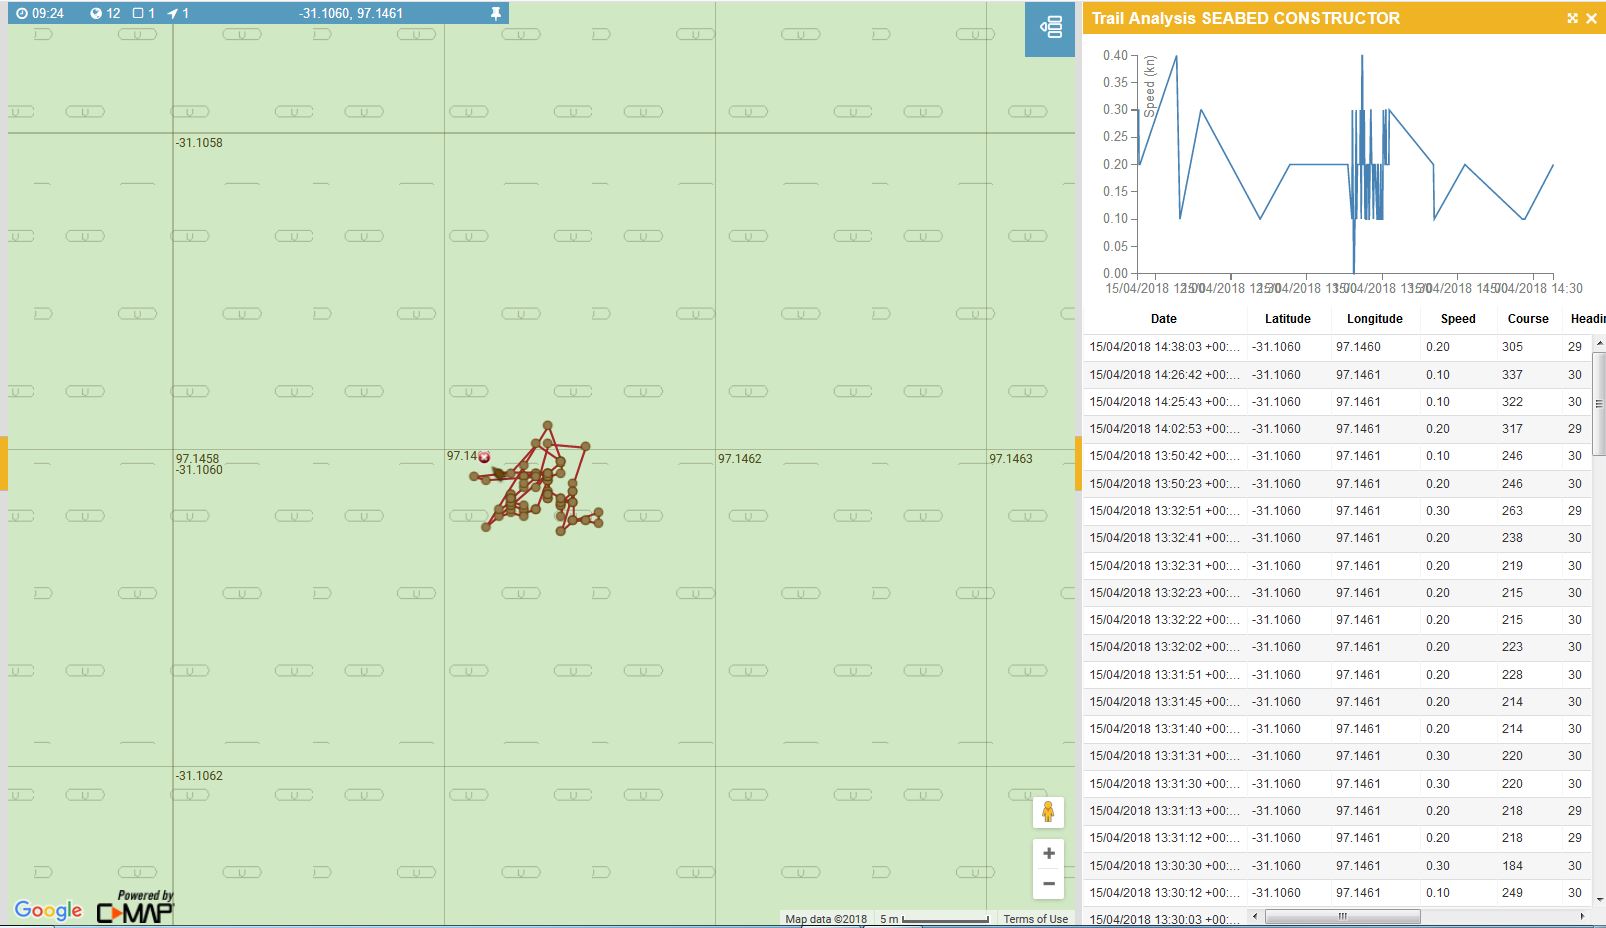Click course value 184 in table
The image size is (1606, 928).
coord(1512,866)
